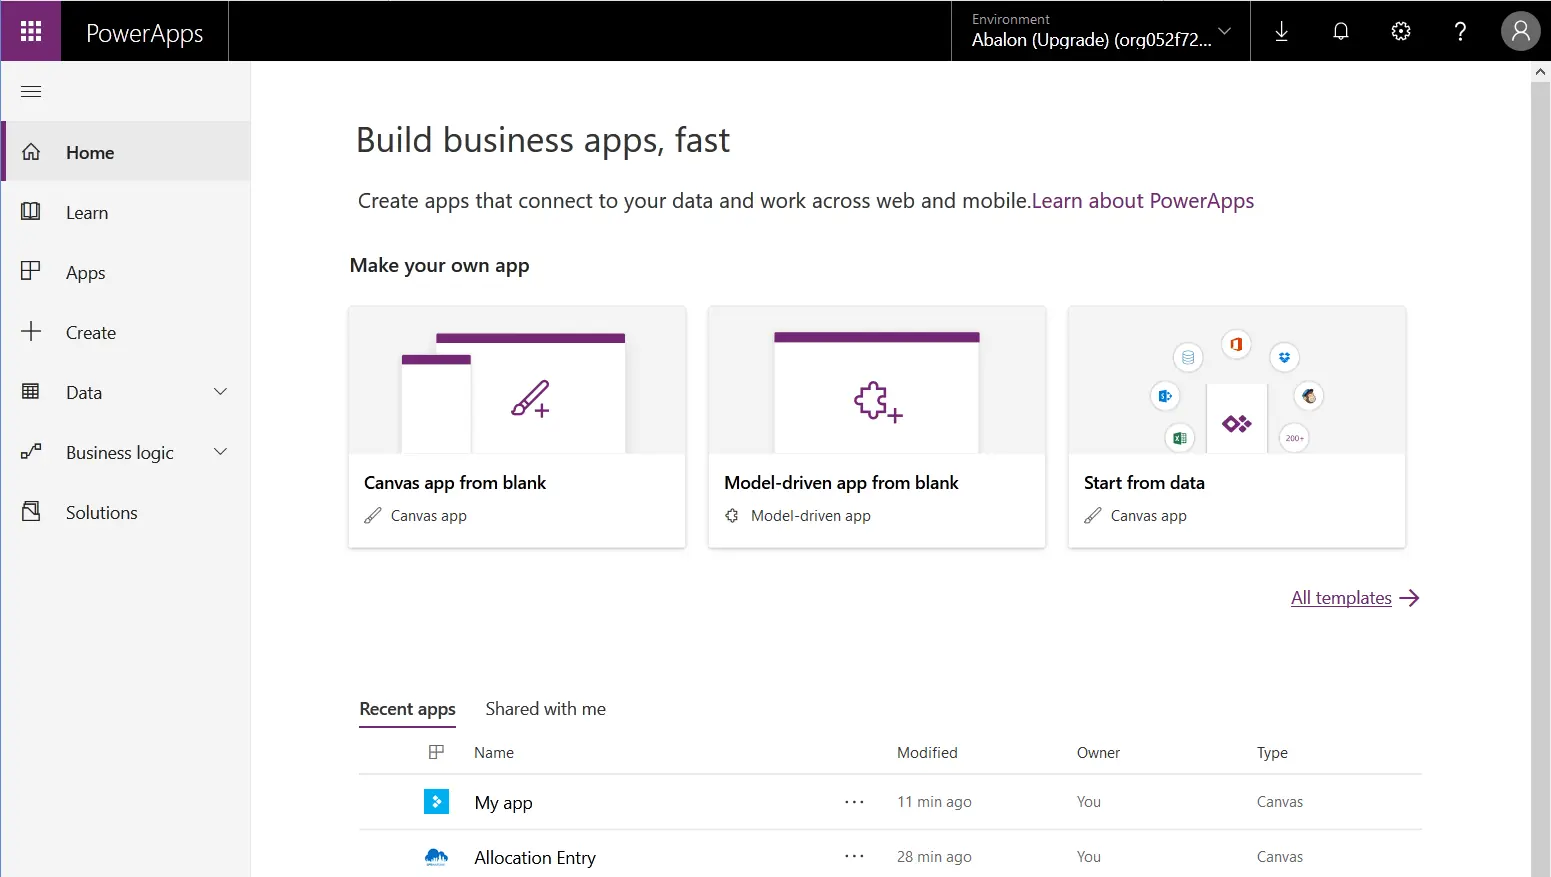The width and height of the screenshot is (1551, 877).
Task: Click the Learn about PowerApps link
Action: [x=1142, y=200]
